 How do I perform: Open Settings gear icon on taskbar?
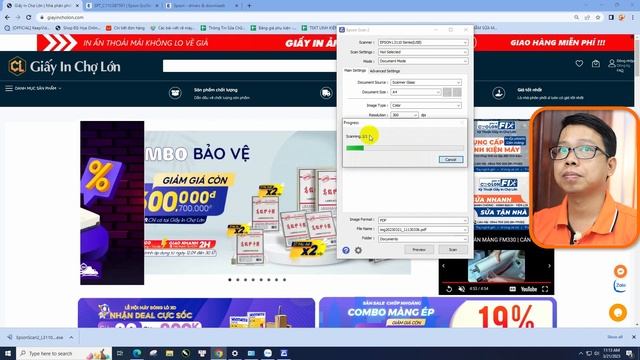click(x=235, y=353)
